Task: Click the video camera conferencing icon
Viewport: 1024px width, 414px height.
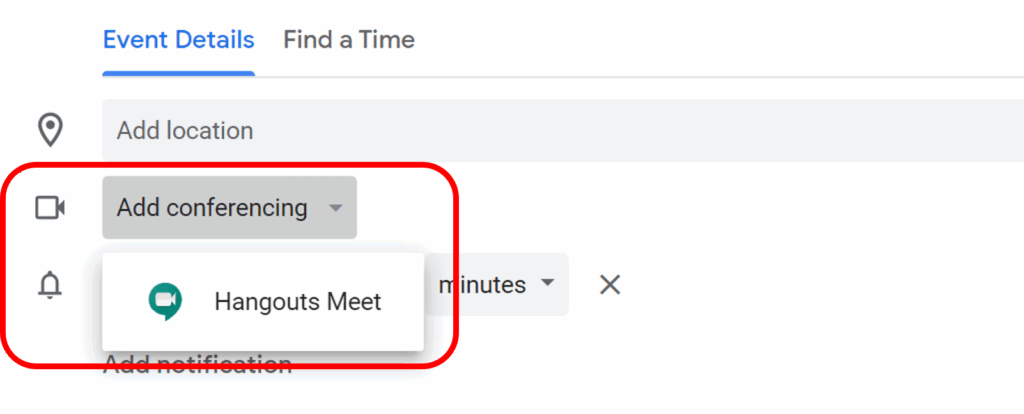Action: (50, 208)
